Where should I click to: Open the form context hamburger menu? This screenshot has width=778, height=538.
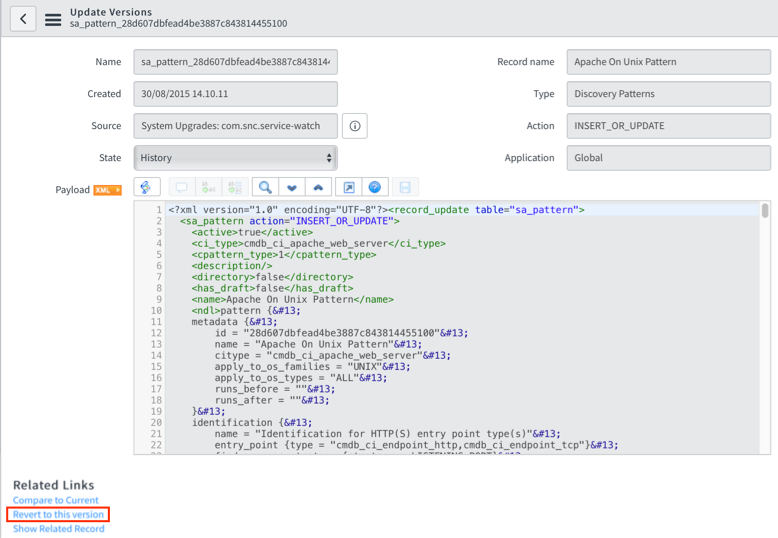click(53, 19)
